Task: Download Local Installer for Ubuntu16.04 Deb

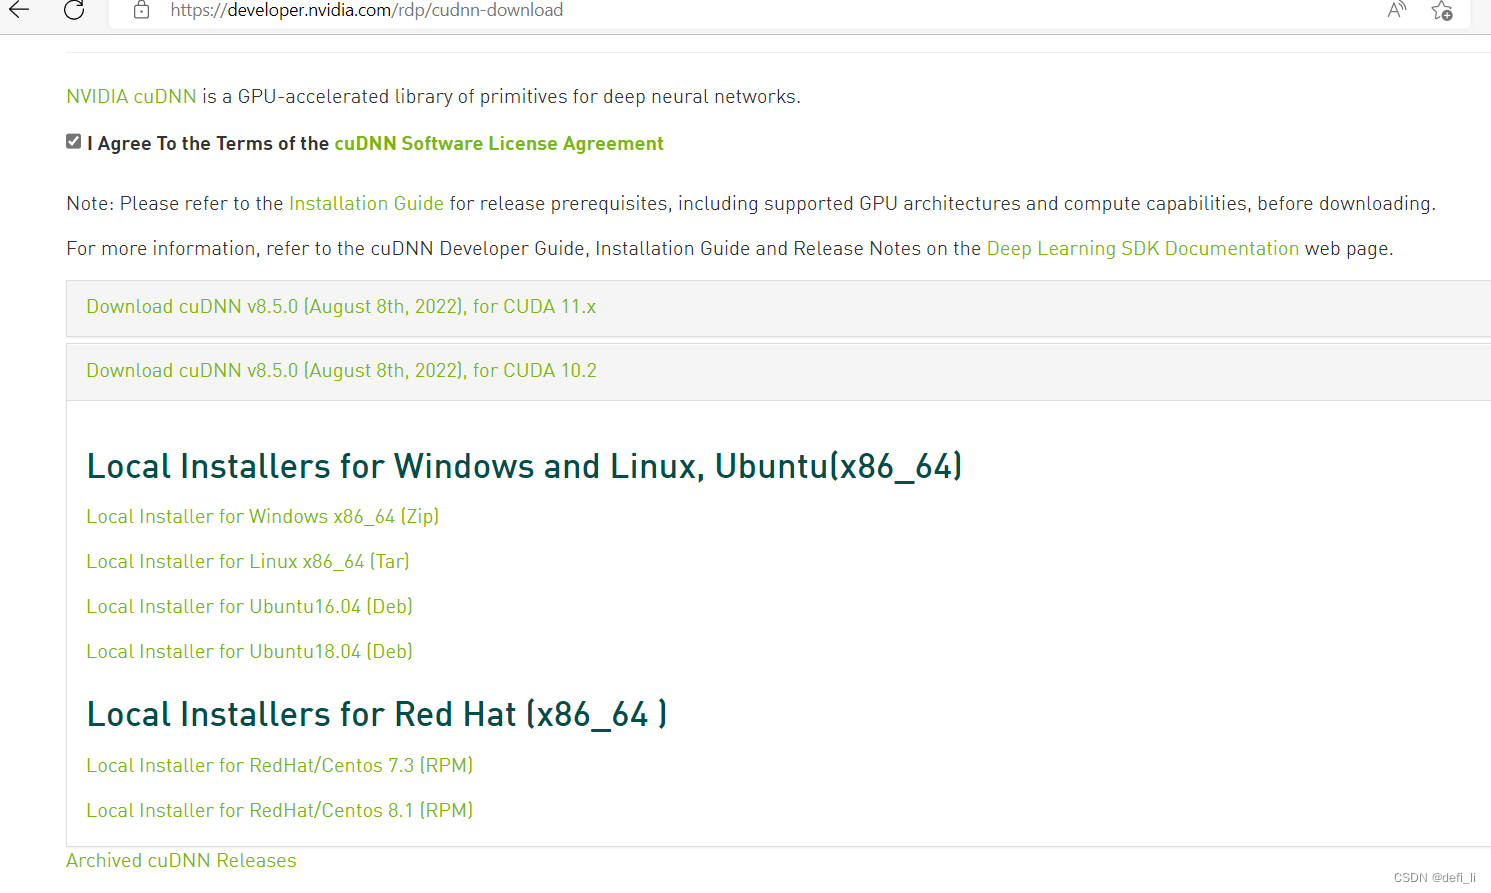Action: click(249, 607)
